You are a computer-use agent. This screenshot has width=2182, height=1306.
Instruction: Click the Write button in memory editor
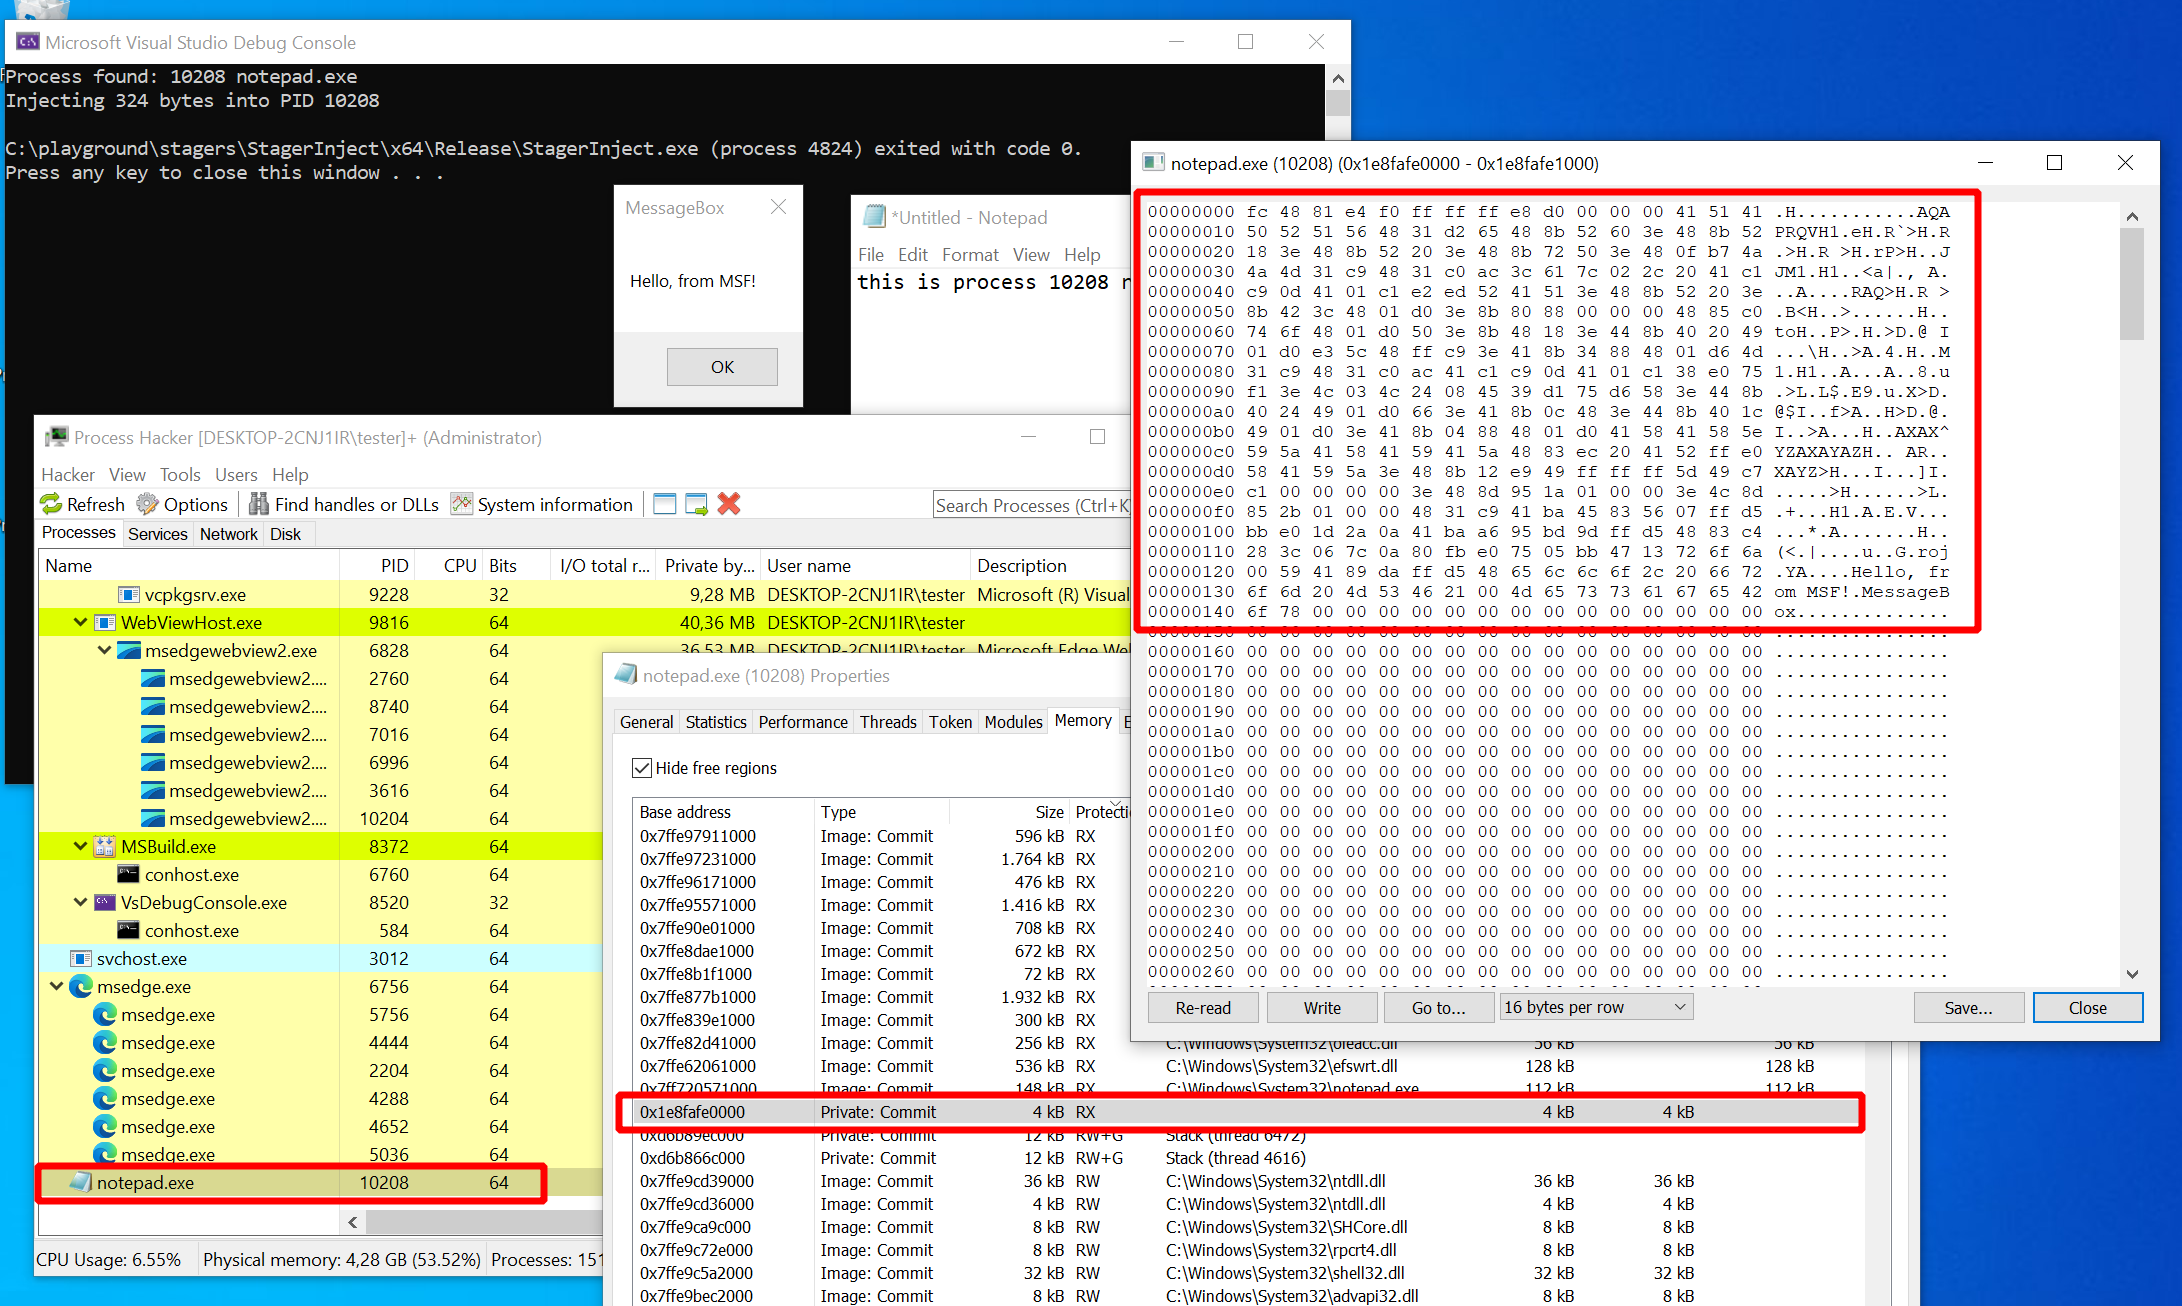click(1322, 1007)
